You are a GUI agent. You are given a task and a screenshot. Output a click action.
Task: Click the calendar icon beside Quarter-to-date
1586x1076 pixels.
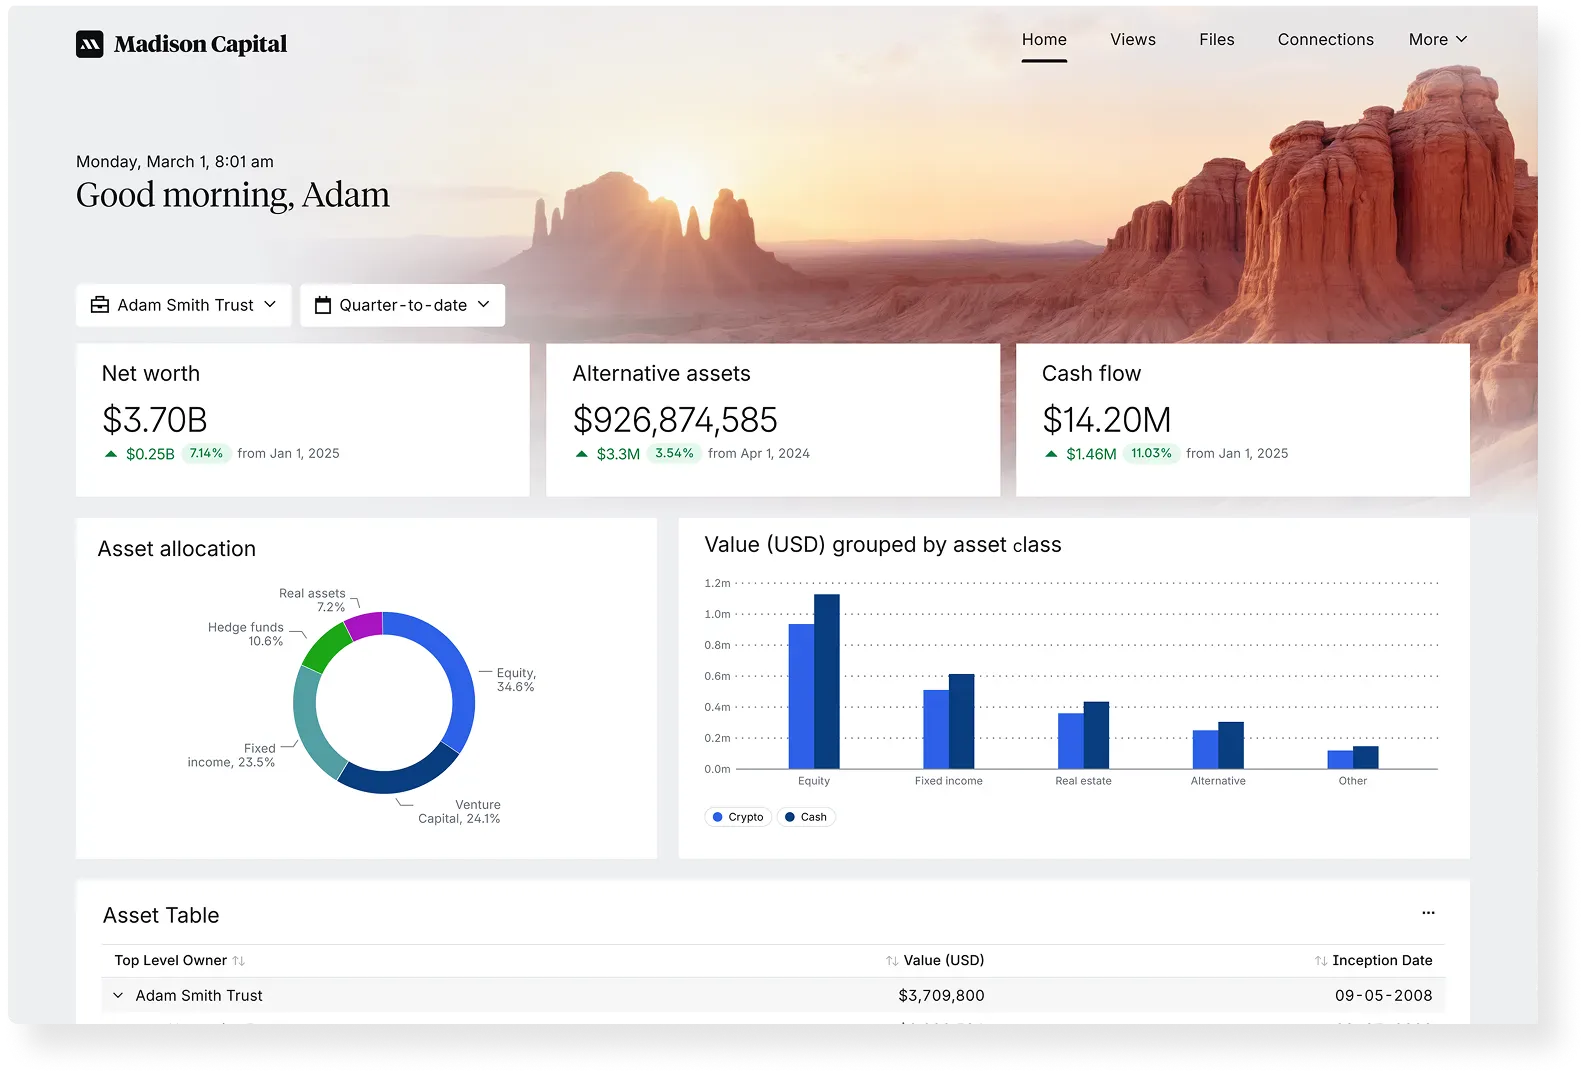tap(323, 305)
